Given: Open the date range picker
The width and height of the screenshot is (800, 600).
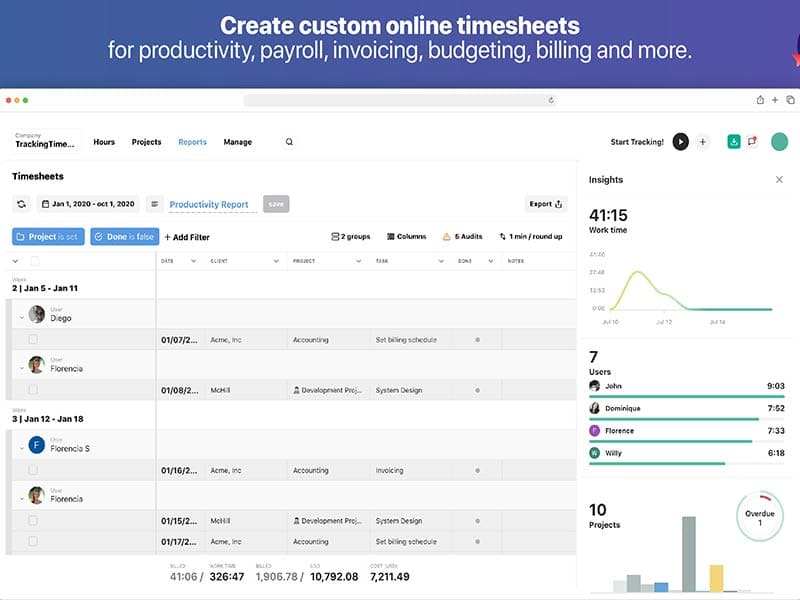Looking at the screenshot, I should (87, 204).
